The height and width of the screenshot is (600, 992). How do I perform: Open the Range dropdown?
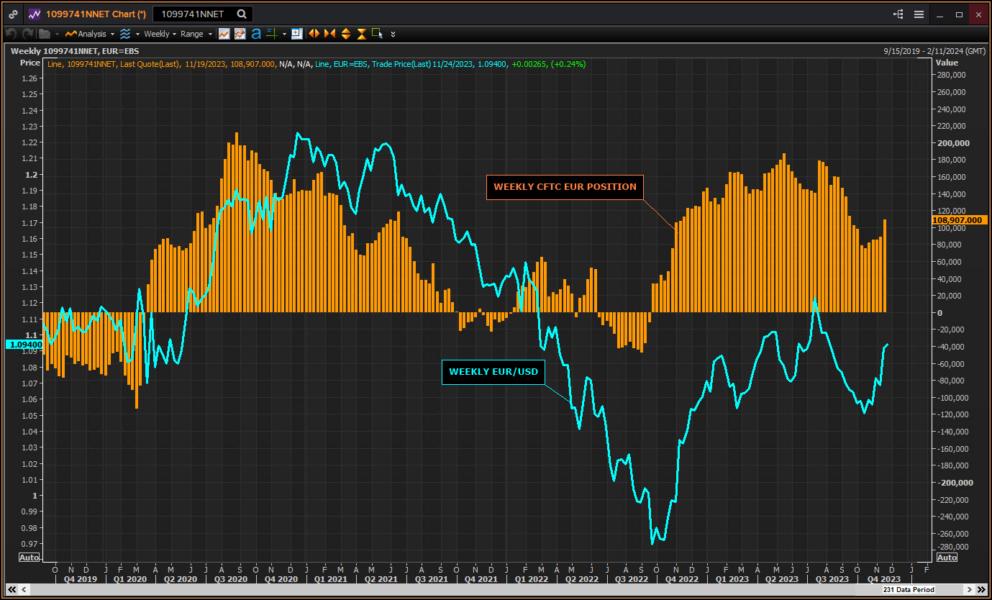[193, 33]
